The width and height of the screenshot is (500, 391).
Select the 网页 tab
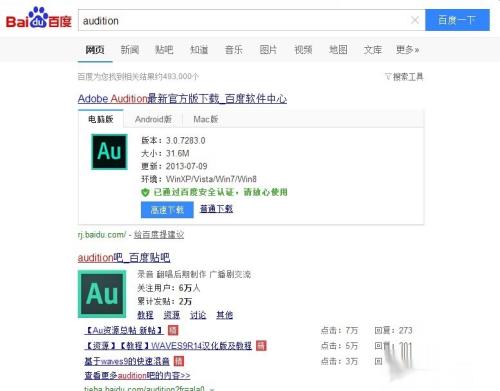(95, 50)
